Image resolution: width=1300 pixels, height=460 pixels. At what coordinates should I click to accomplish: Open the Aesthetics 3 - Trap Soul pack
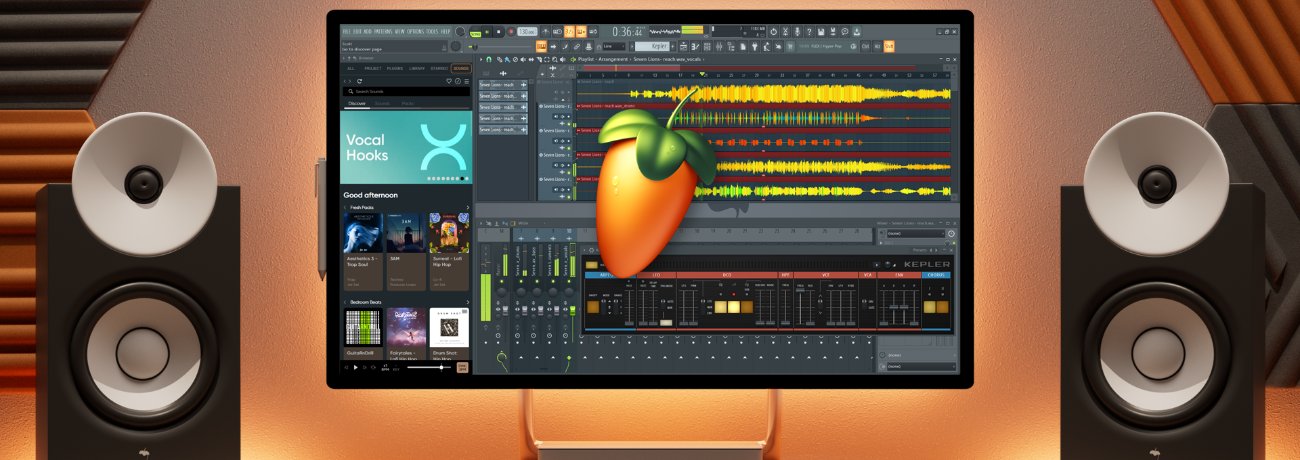(x=363, y=250)
